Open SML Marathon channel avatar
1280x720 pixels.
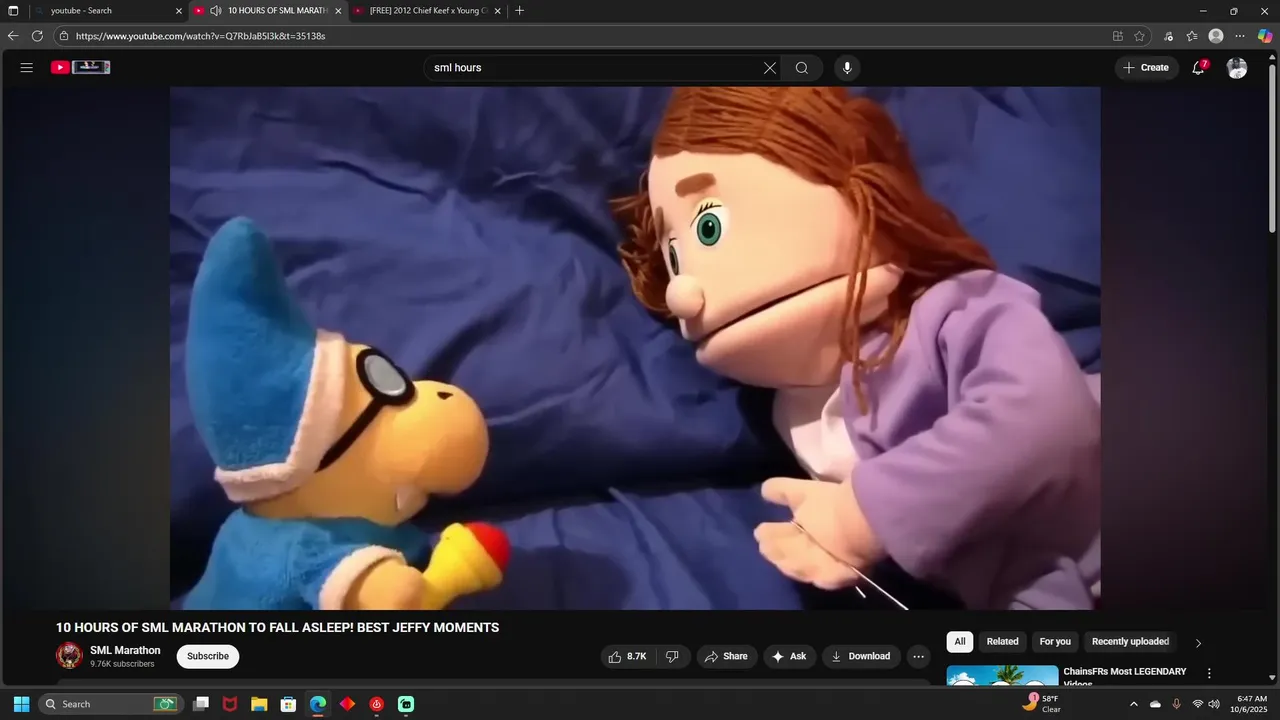[69, 656]
